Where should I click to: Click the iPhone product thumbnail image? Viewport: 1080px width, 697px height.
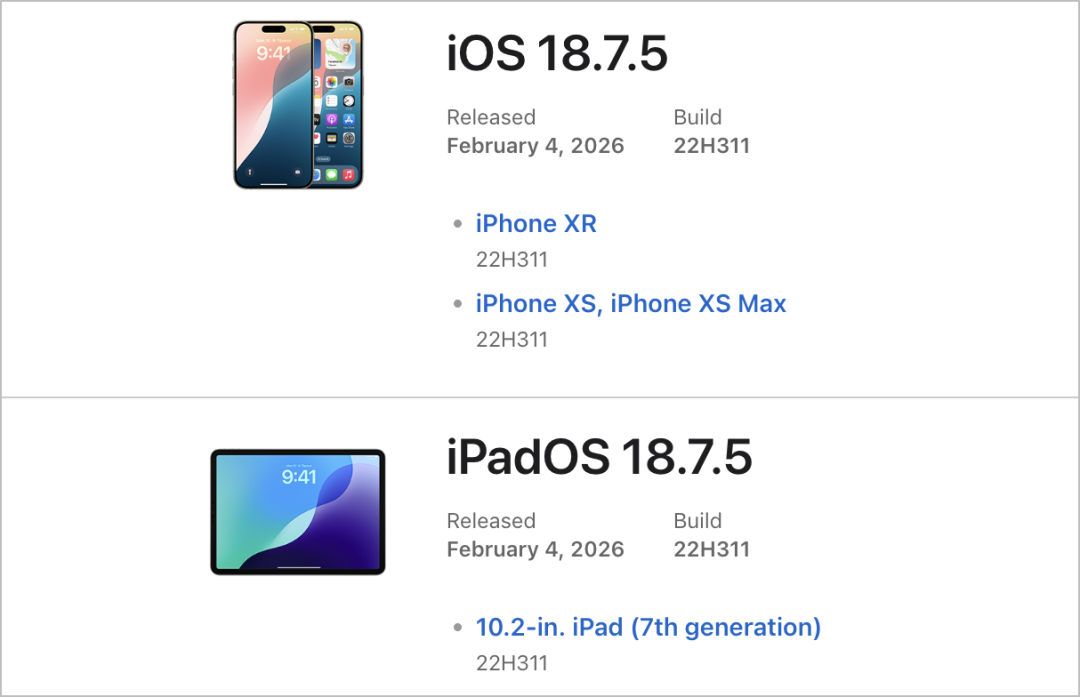pyautogui.click(x=298, y=103)
